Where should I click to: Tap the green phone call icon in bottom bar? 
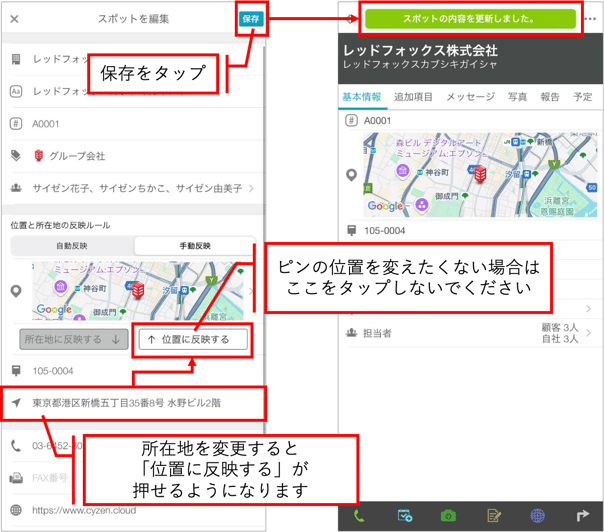click(359, 516)
